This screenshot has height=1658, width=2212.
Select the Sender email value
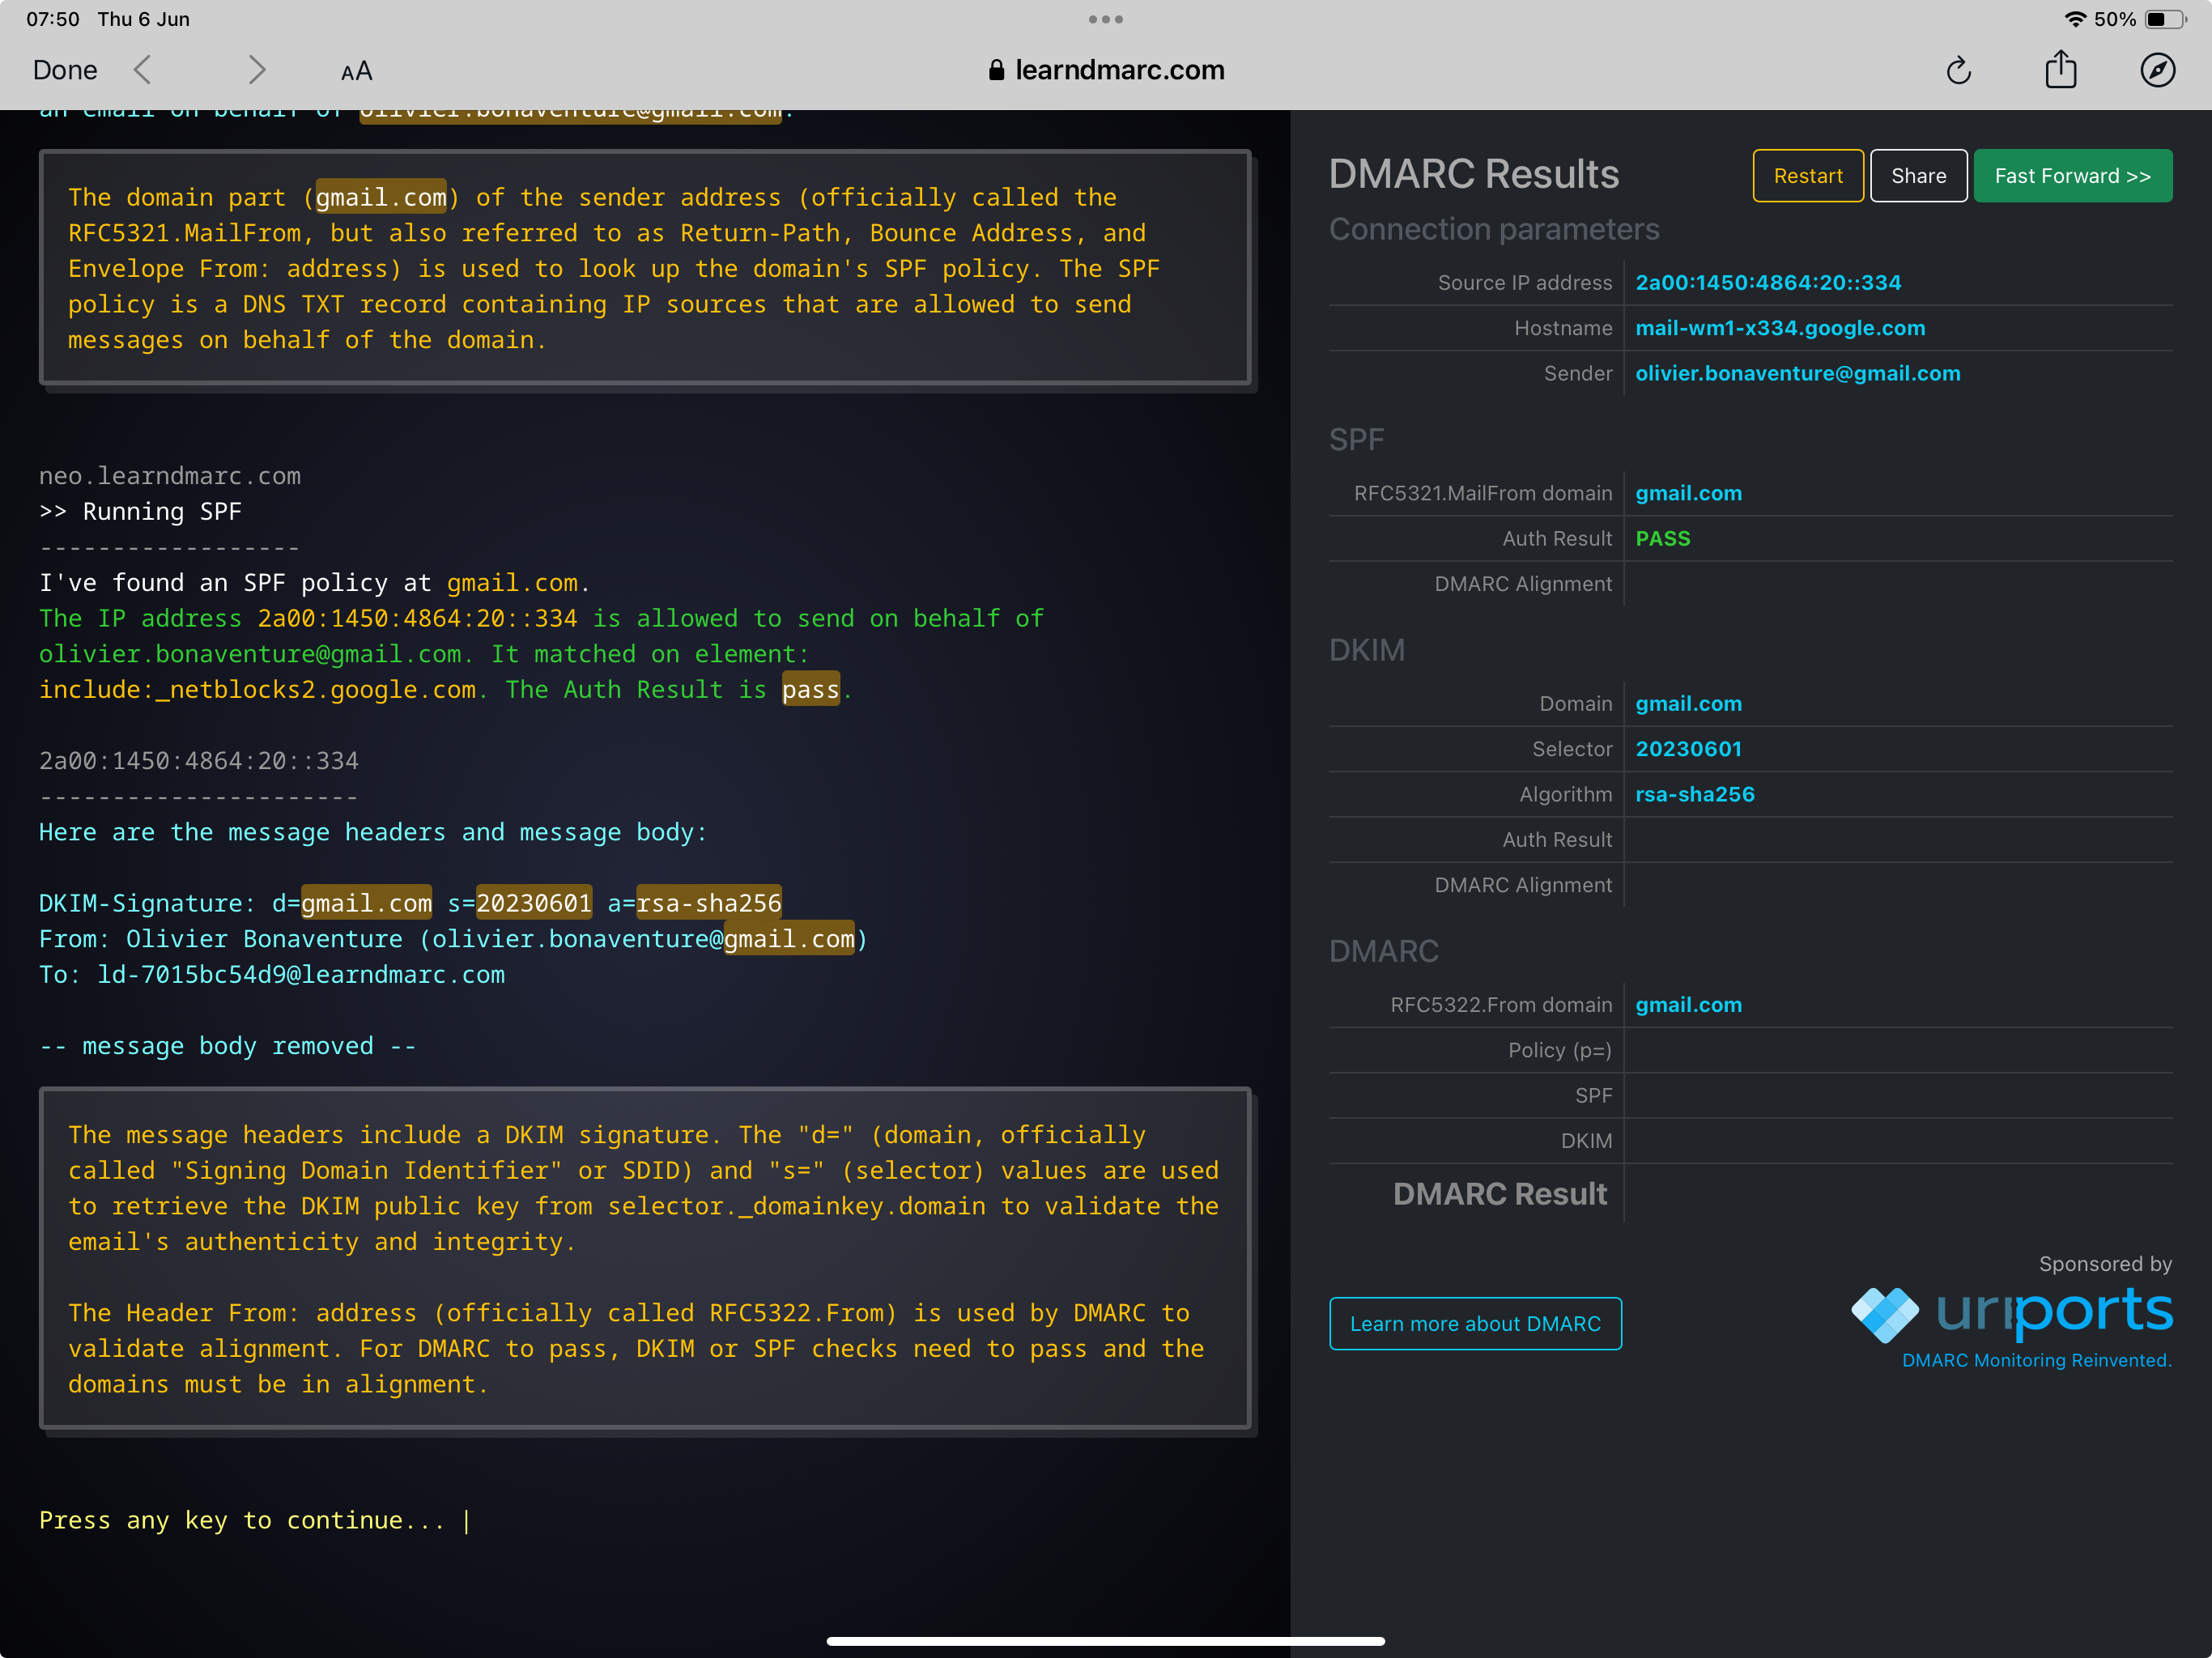coord(1797,373)
